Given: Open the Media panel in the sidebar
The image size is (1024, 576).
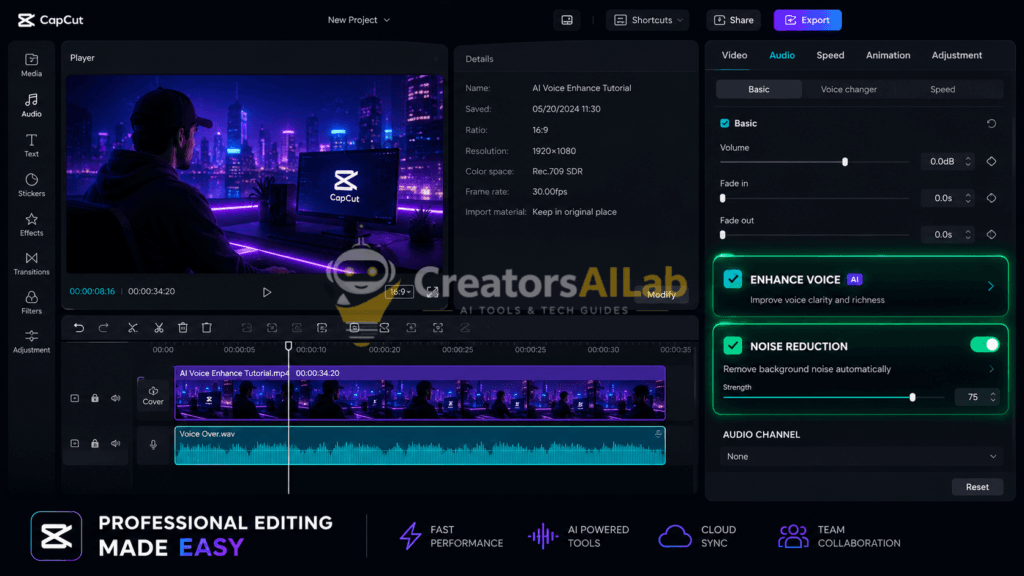Looking at the screenshot, I should pyautogui.click(x=31, y=65).
